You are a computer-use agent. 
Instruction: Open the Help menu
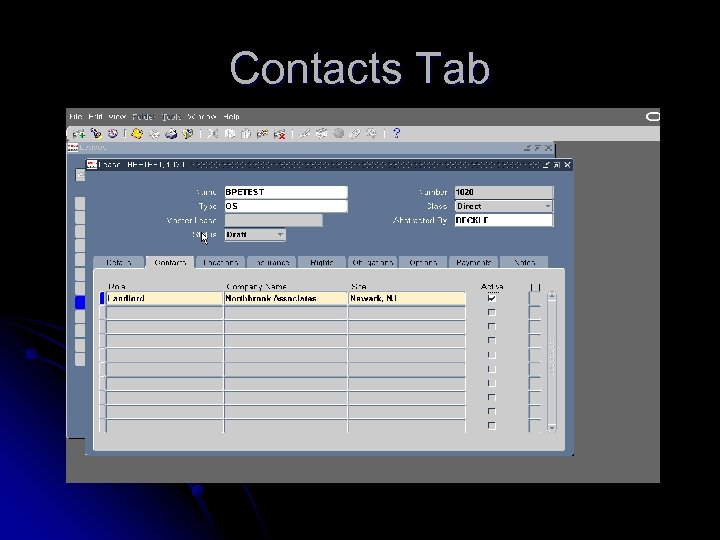coord(231,117)
